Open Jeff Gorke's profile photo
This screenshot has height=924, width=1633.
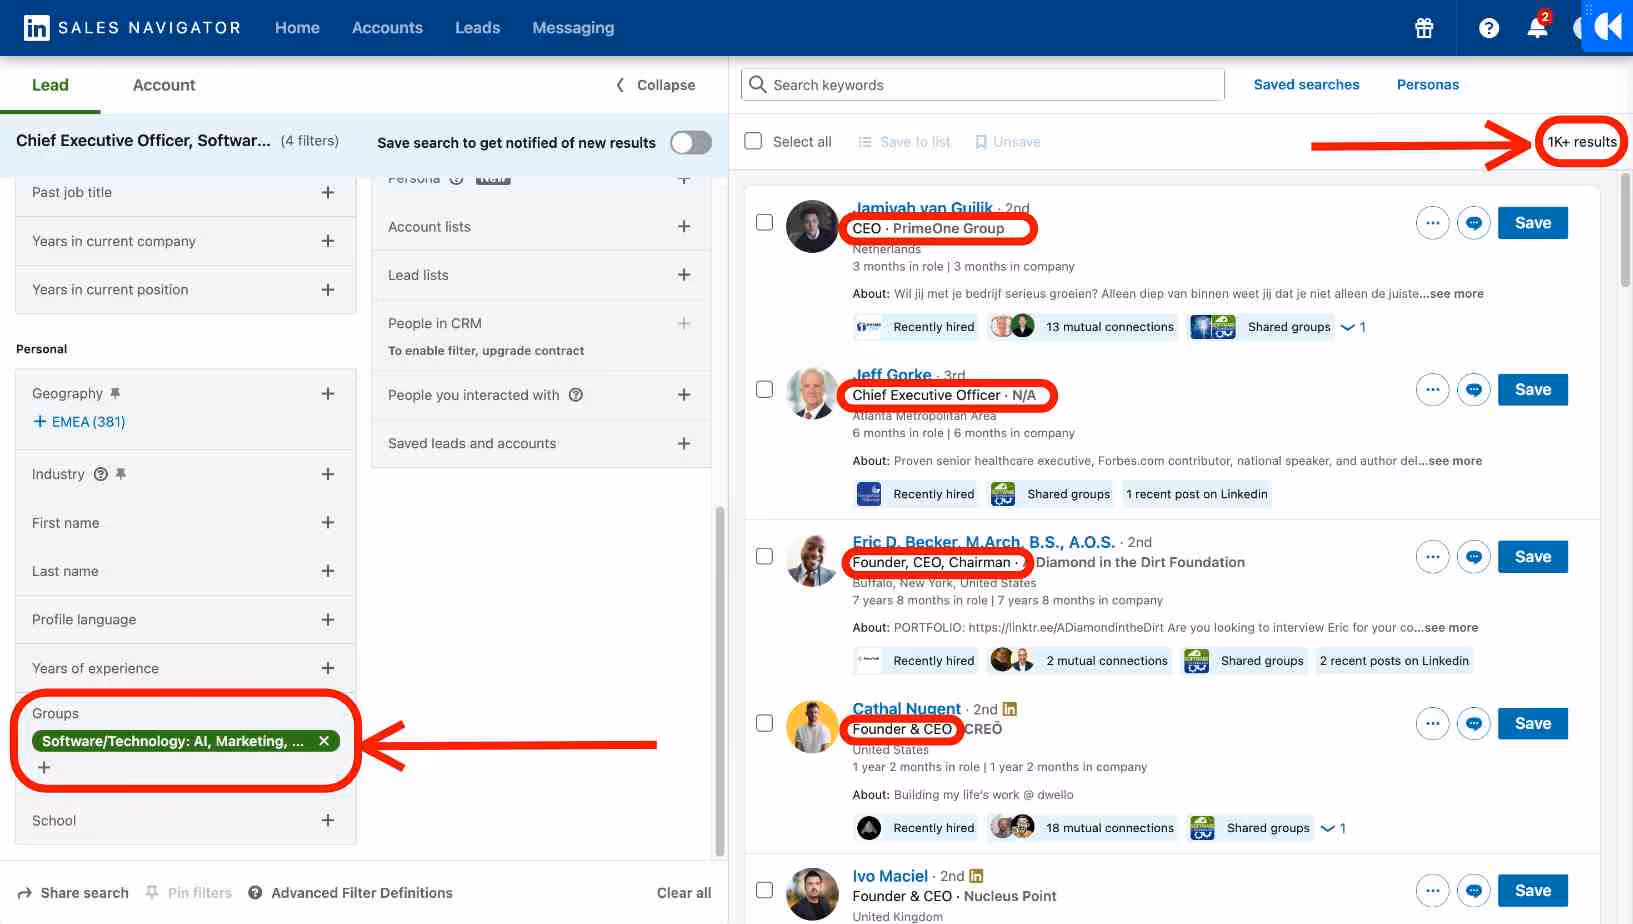point(812,394)
